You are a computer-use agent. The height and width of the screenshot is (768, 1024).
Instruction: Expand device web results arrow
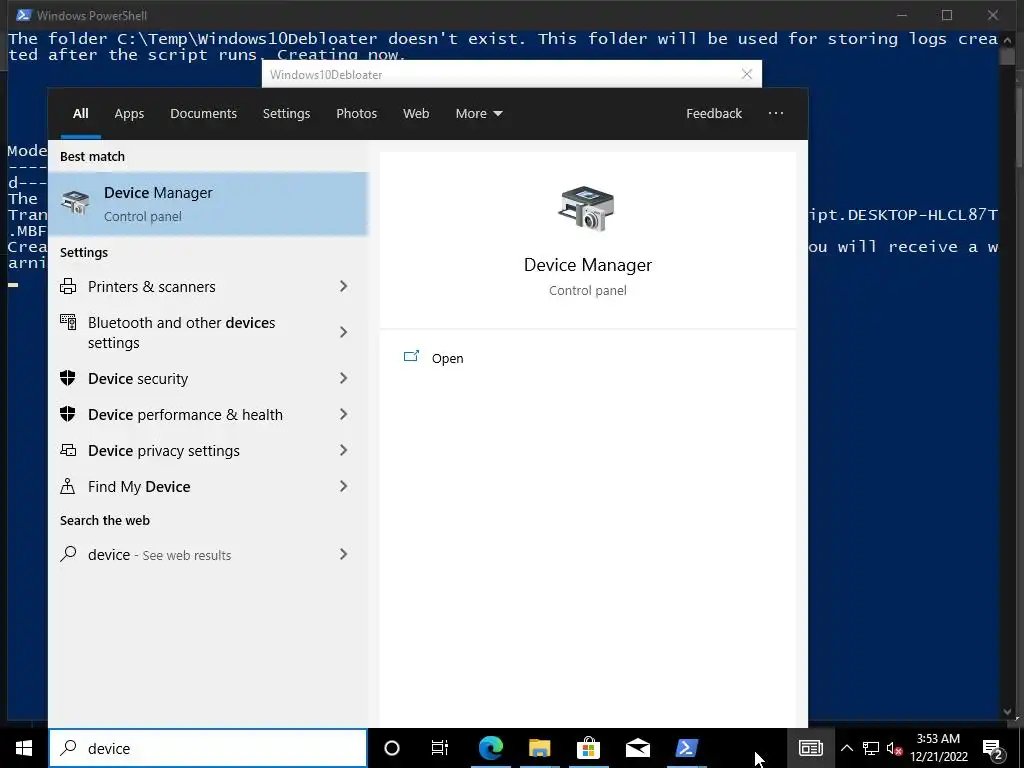click(344, 554)
